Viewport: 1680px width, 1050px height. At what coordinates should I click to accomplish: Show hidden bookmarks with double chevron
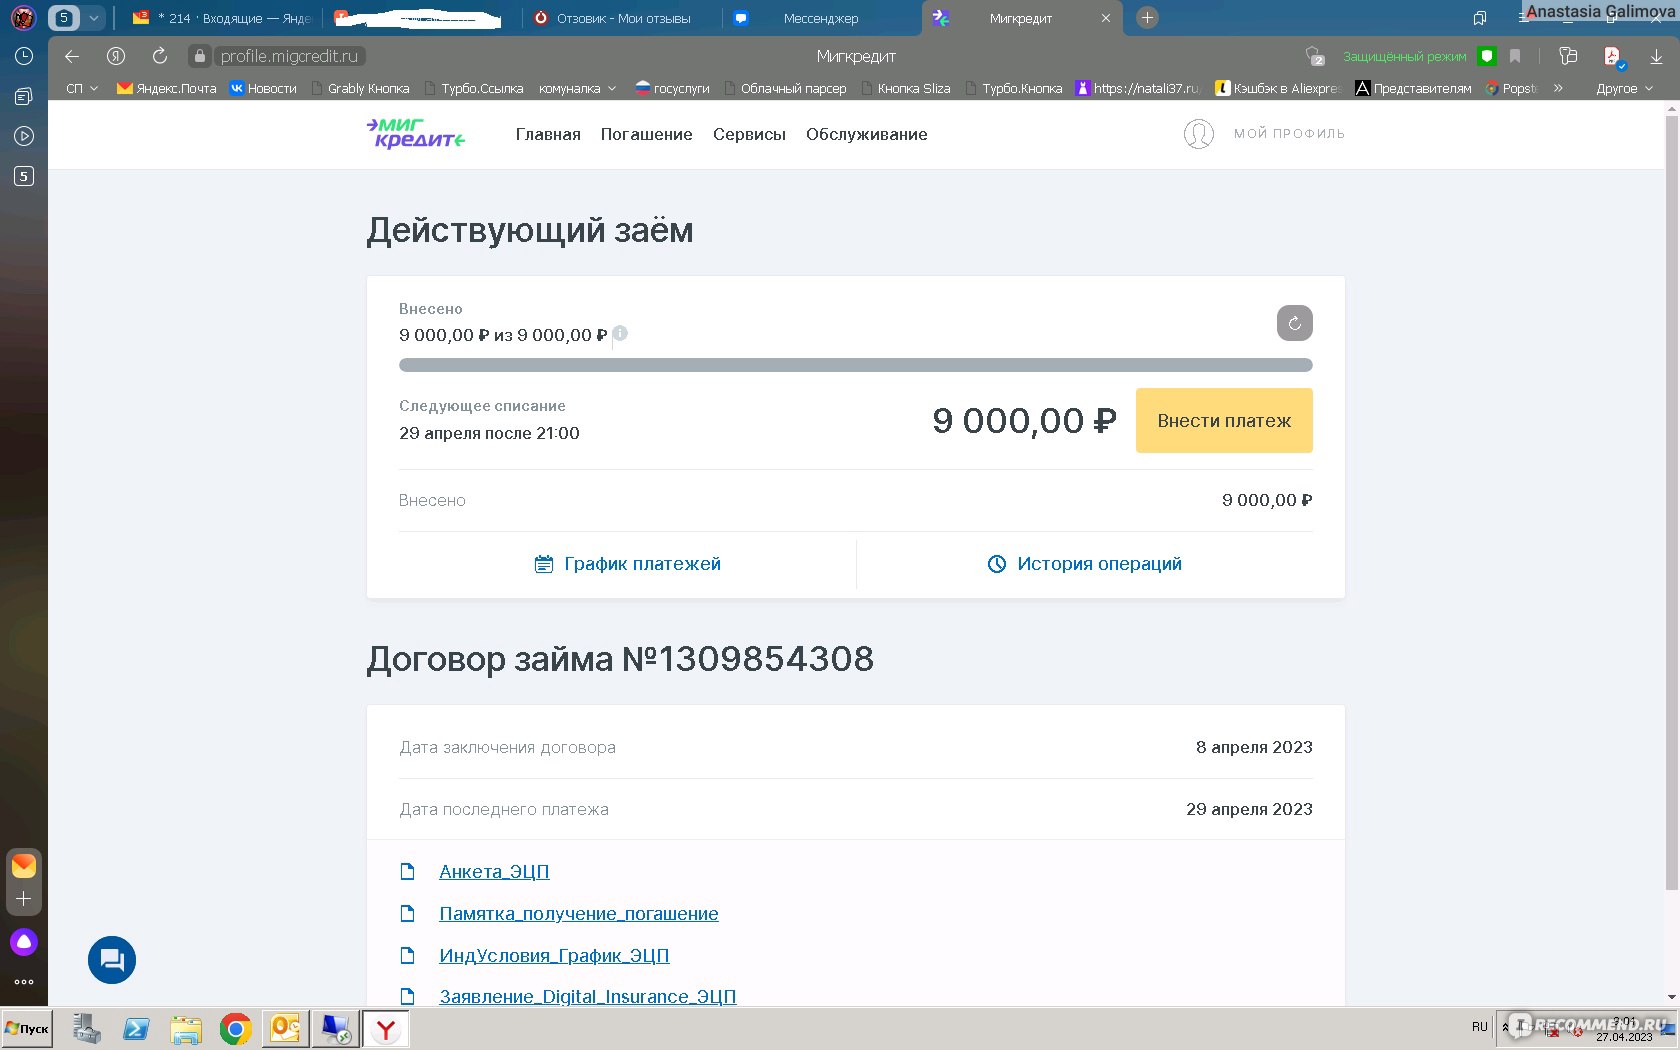click(1558, 88)
